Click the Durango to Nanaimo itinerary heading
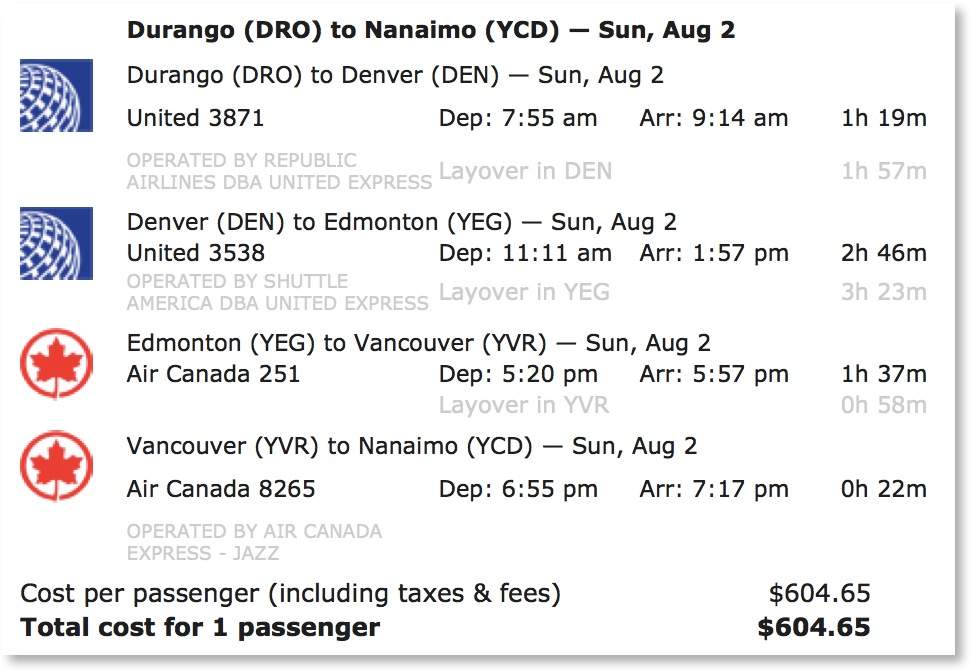The width and height of the screenshot is (973, 672). [x=431, y=30]
